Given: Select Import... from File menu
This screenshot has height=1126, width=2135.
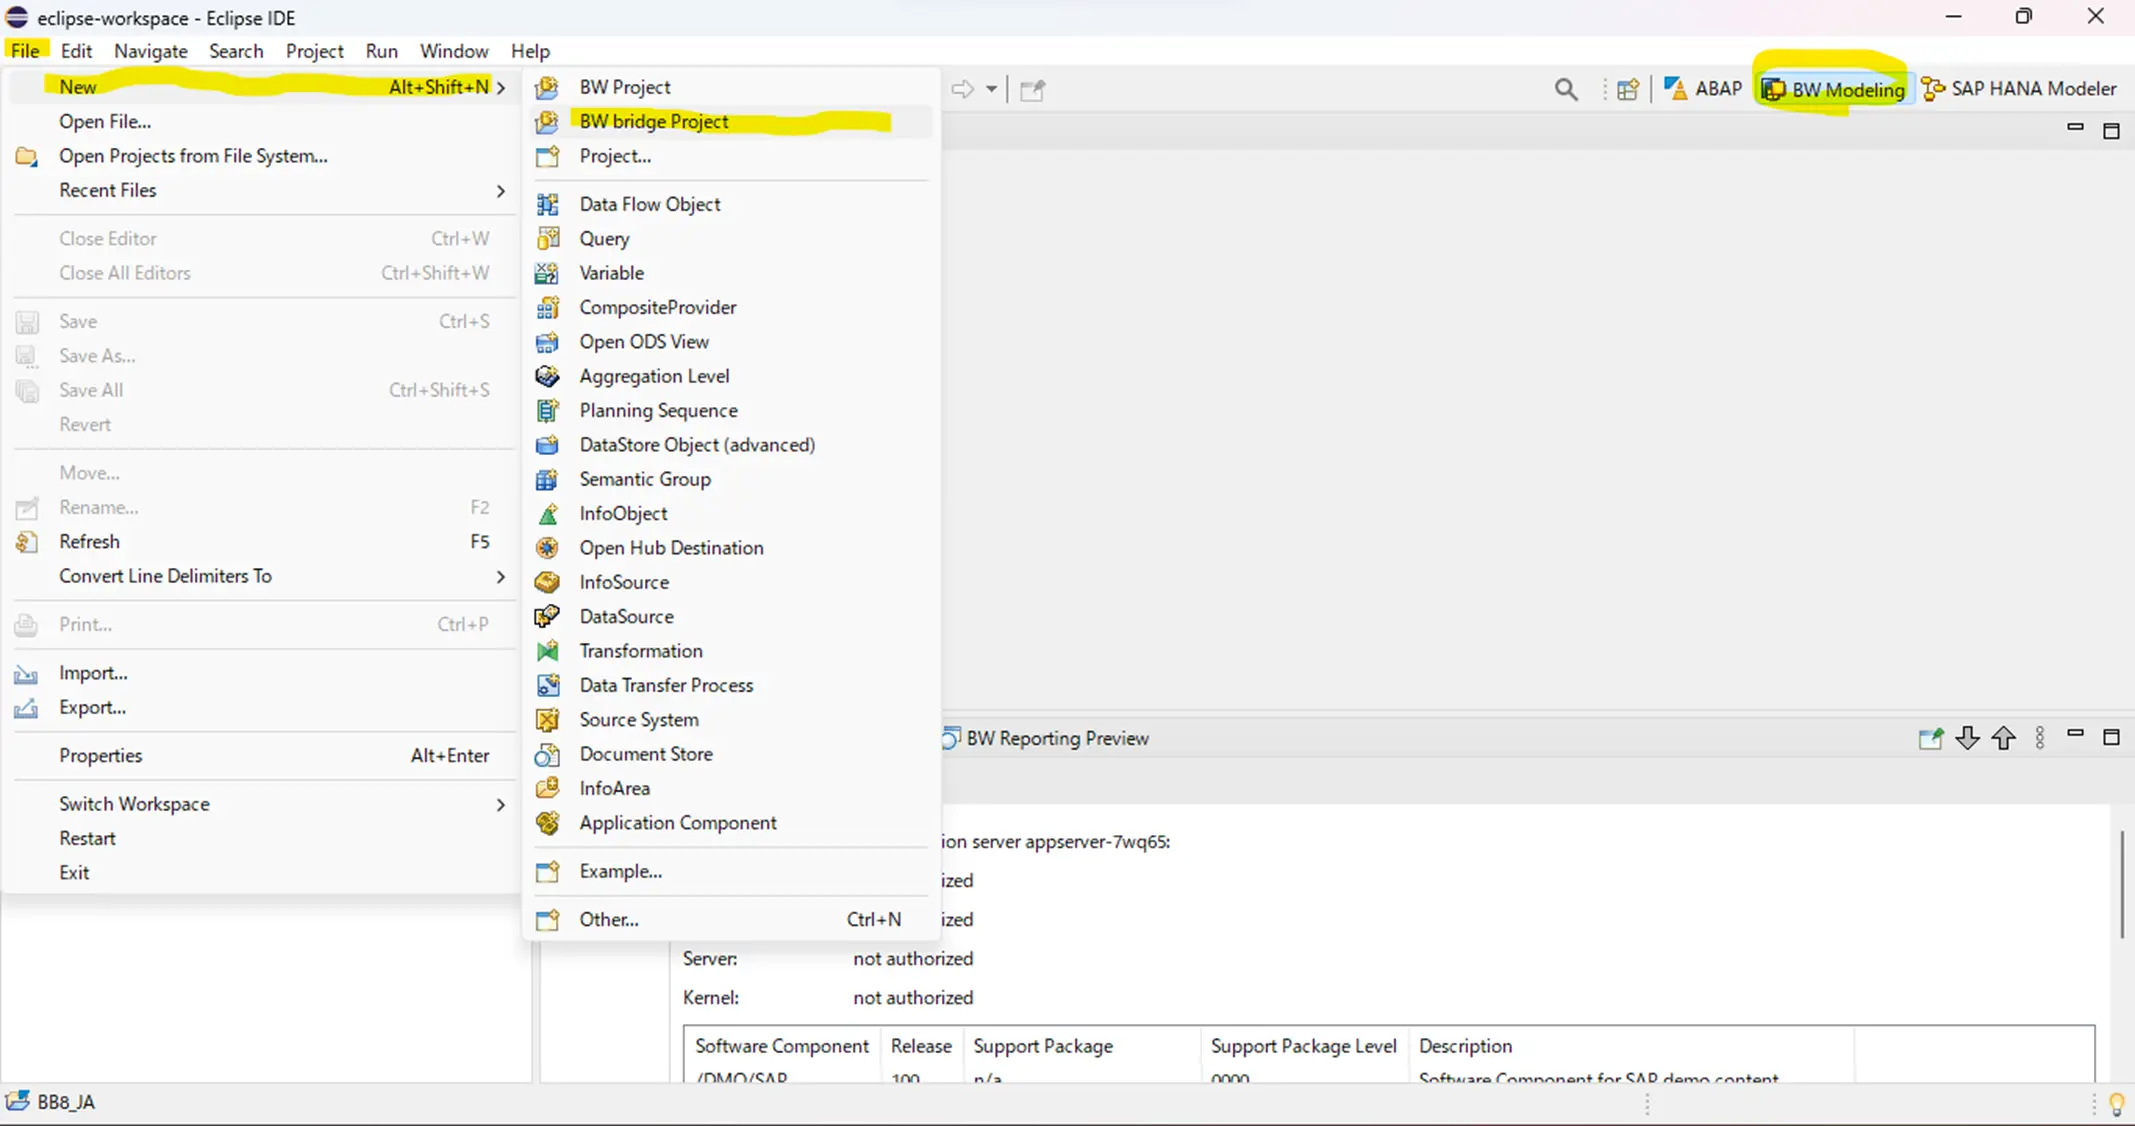Looking at the screenshot, I should click(263, 673).
